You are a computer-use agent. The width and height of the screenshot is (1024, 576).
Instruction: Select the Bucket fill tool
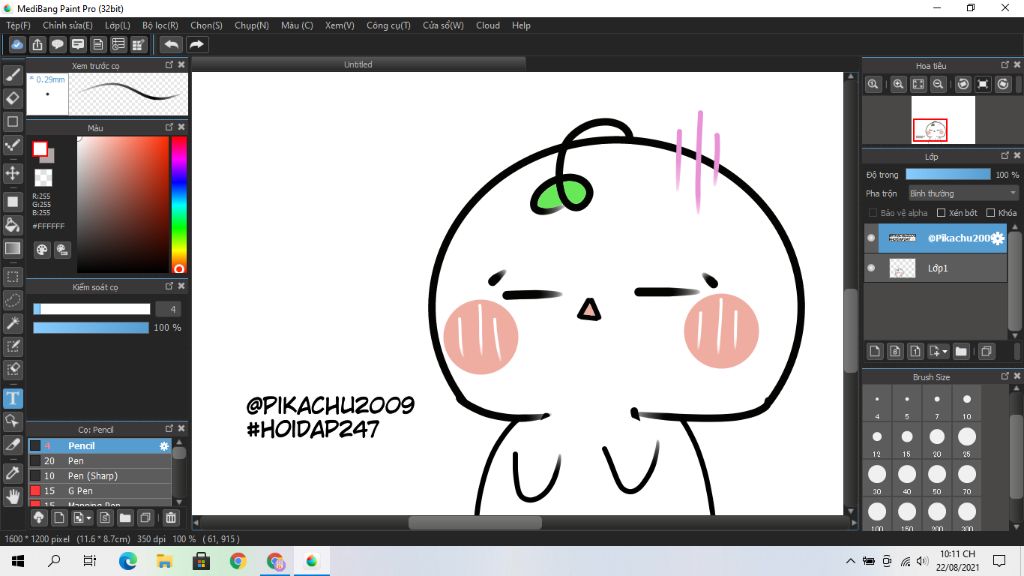click(x=12, y=225)
